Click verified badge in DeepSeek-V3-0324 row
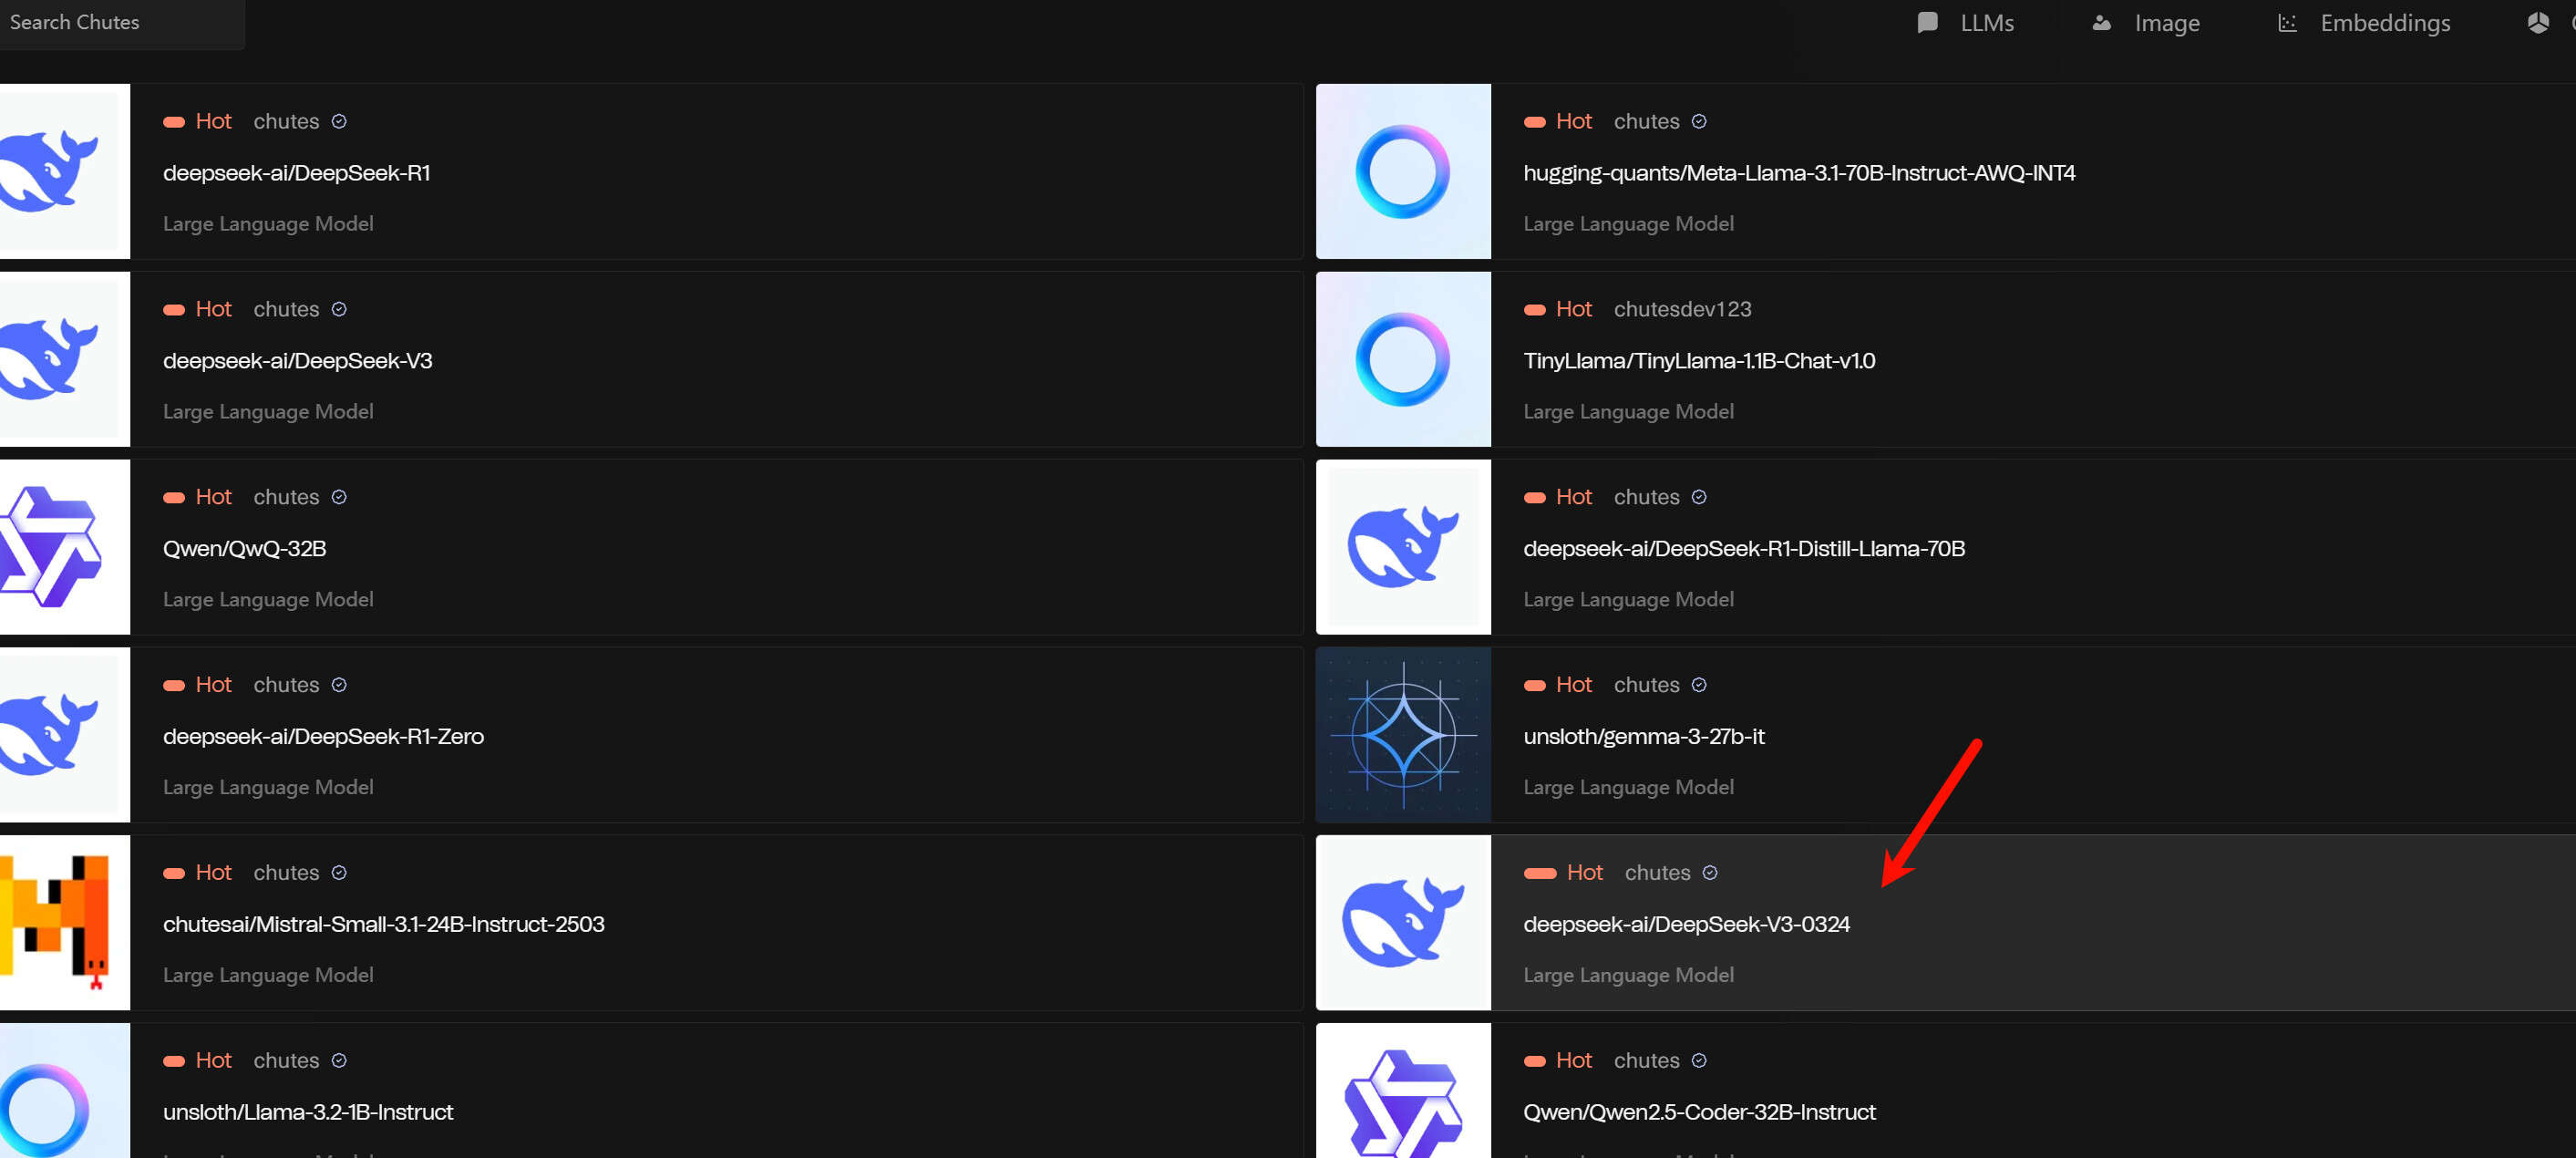2576x1158 pixels. coord(1710,873)
